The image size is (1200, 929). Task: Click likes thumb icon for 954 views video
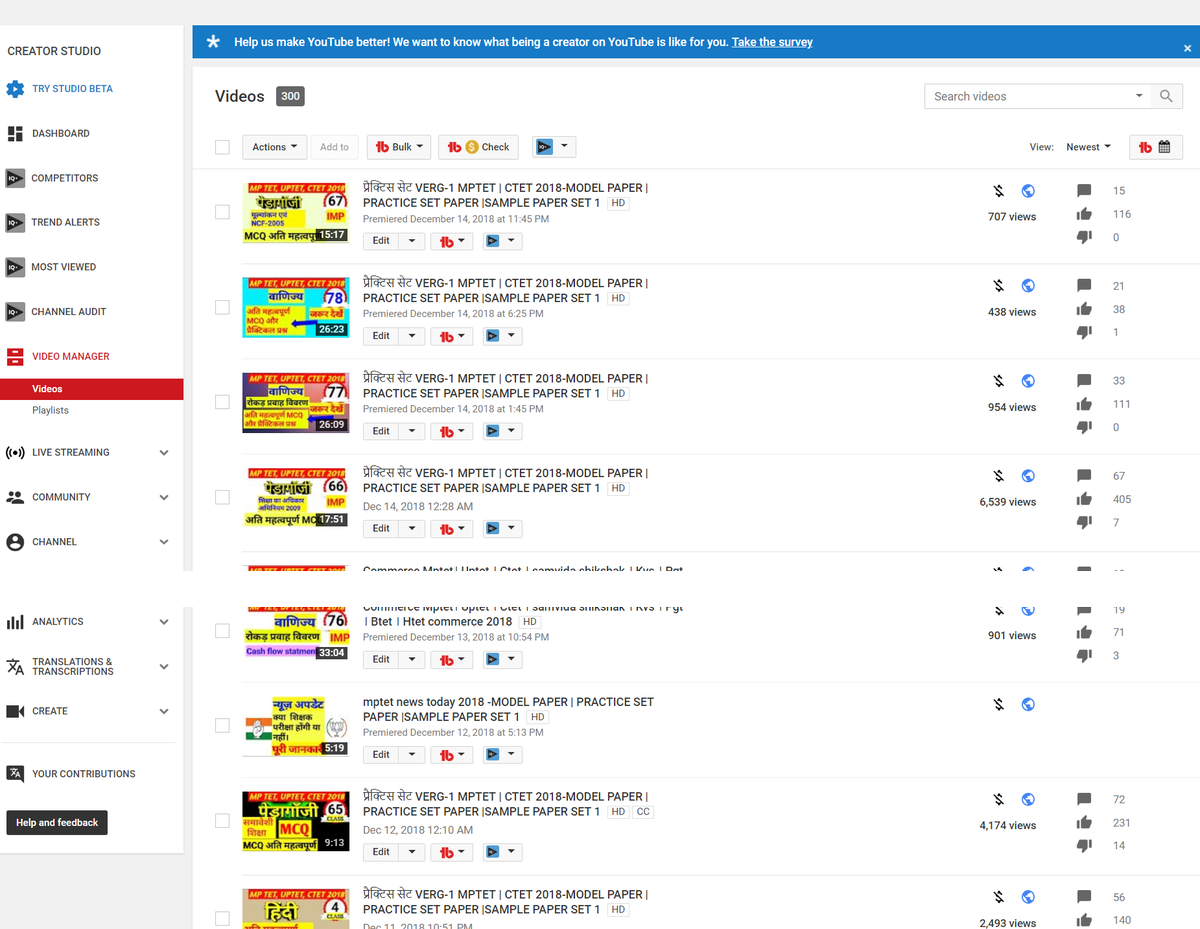pos(1084,404)
